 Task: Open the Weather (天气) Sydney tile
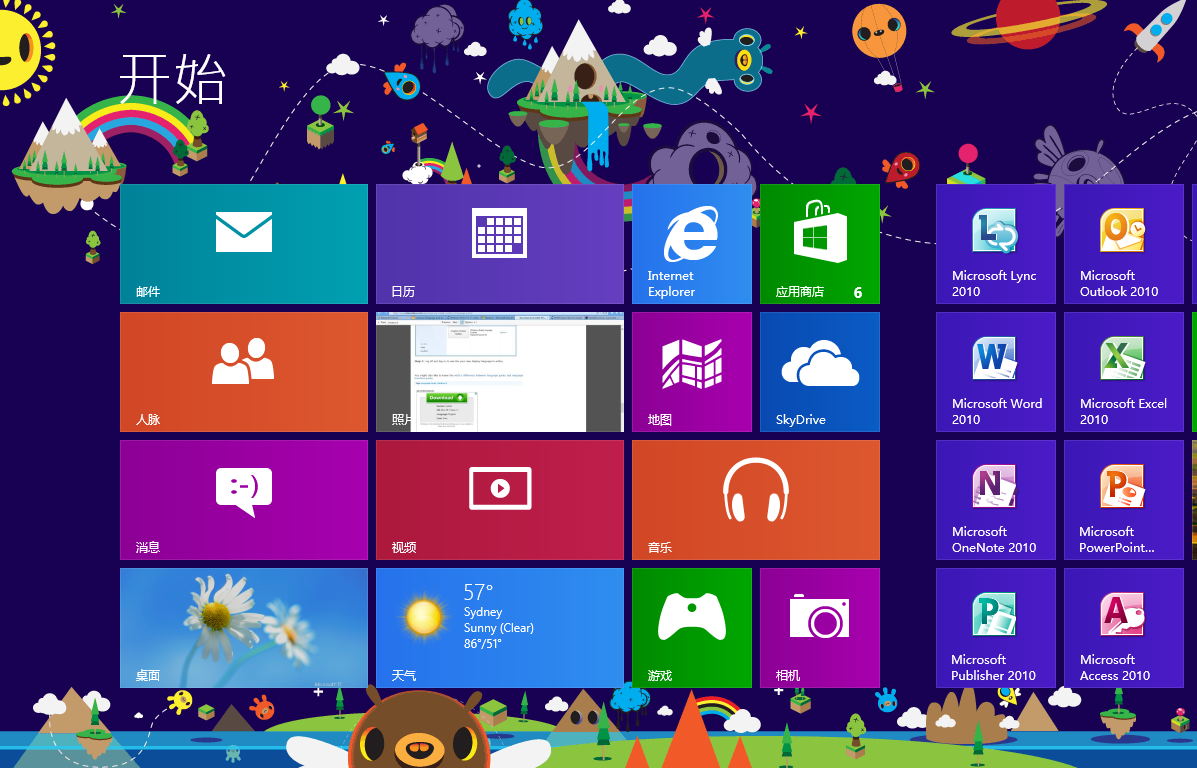(499, 628)
